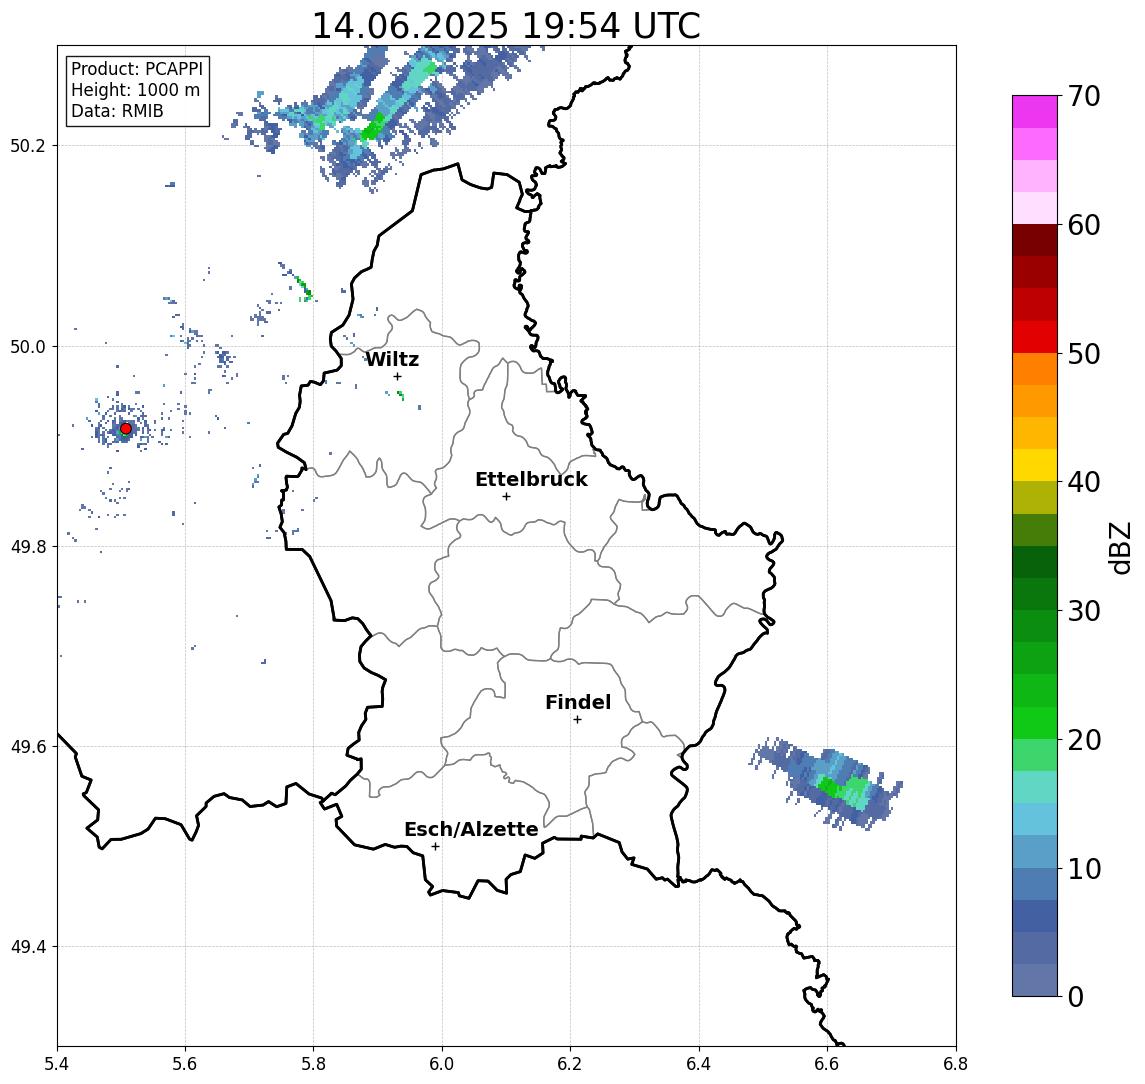Viewport: 1145px width, 1084px height.
Task: Click the 0 tick on the colorbar
Action: click(1076, 996)
